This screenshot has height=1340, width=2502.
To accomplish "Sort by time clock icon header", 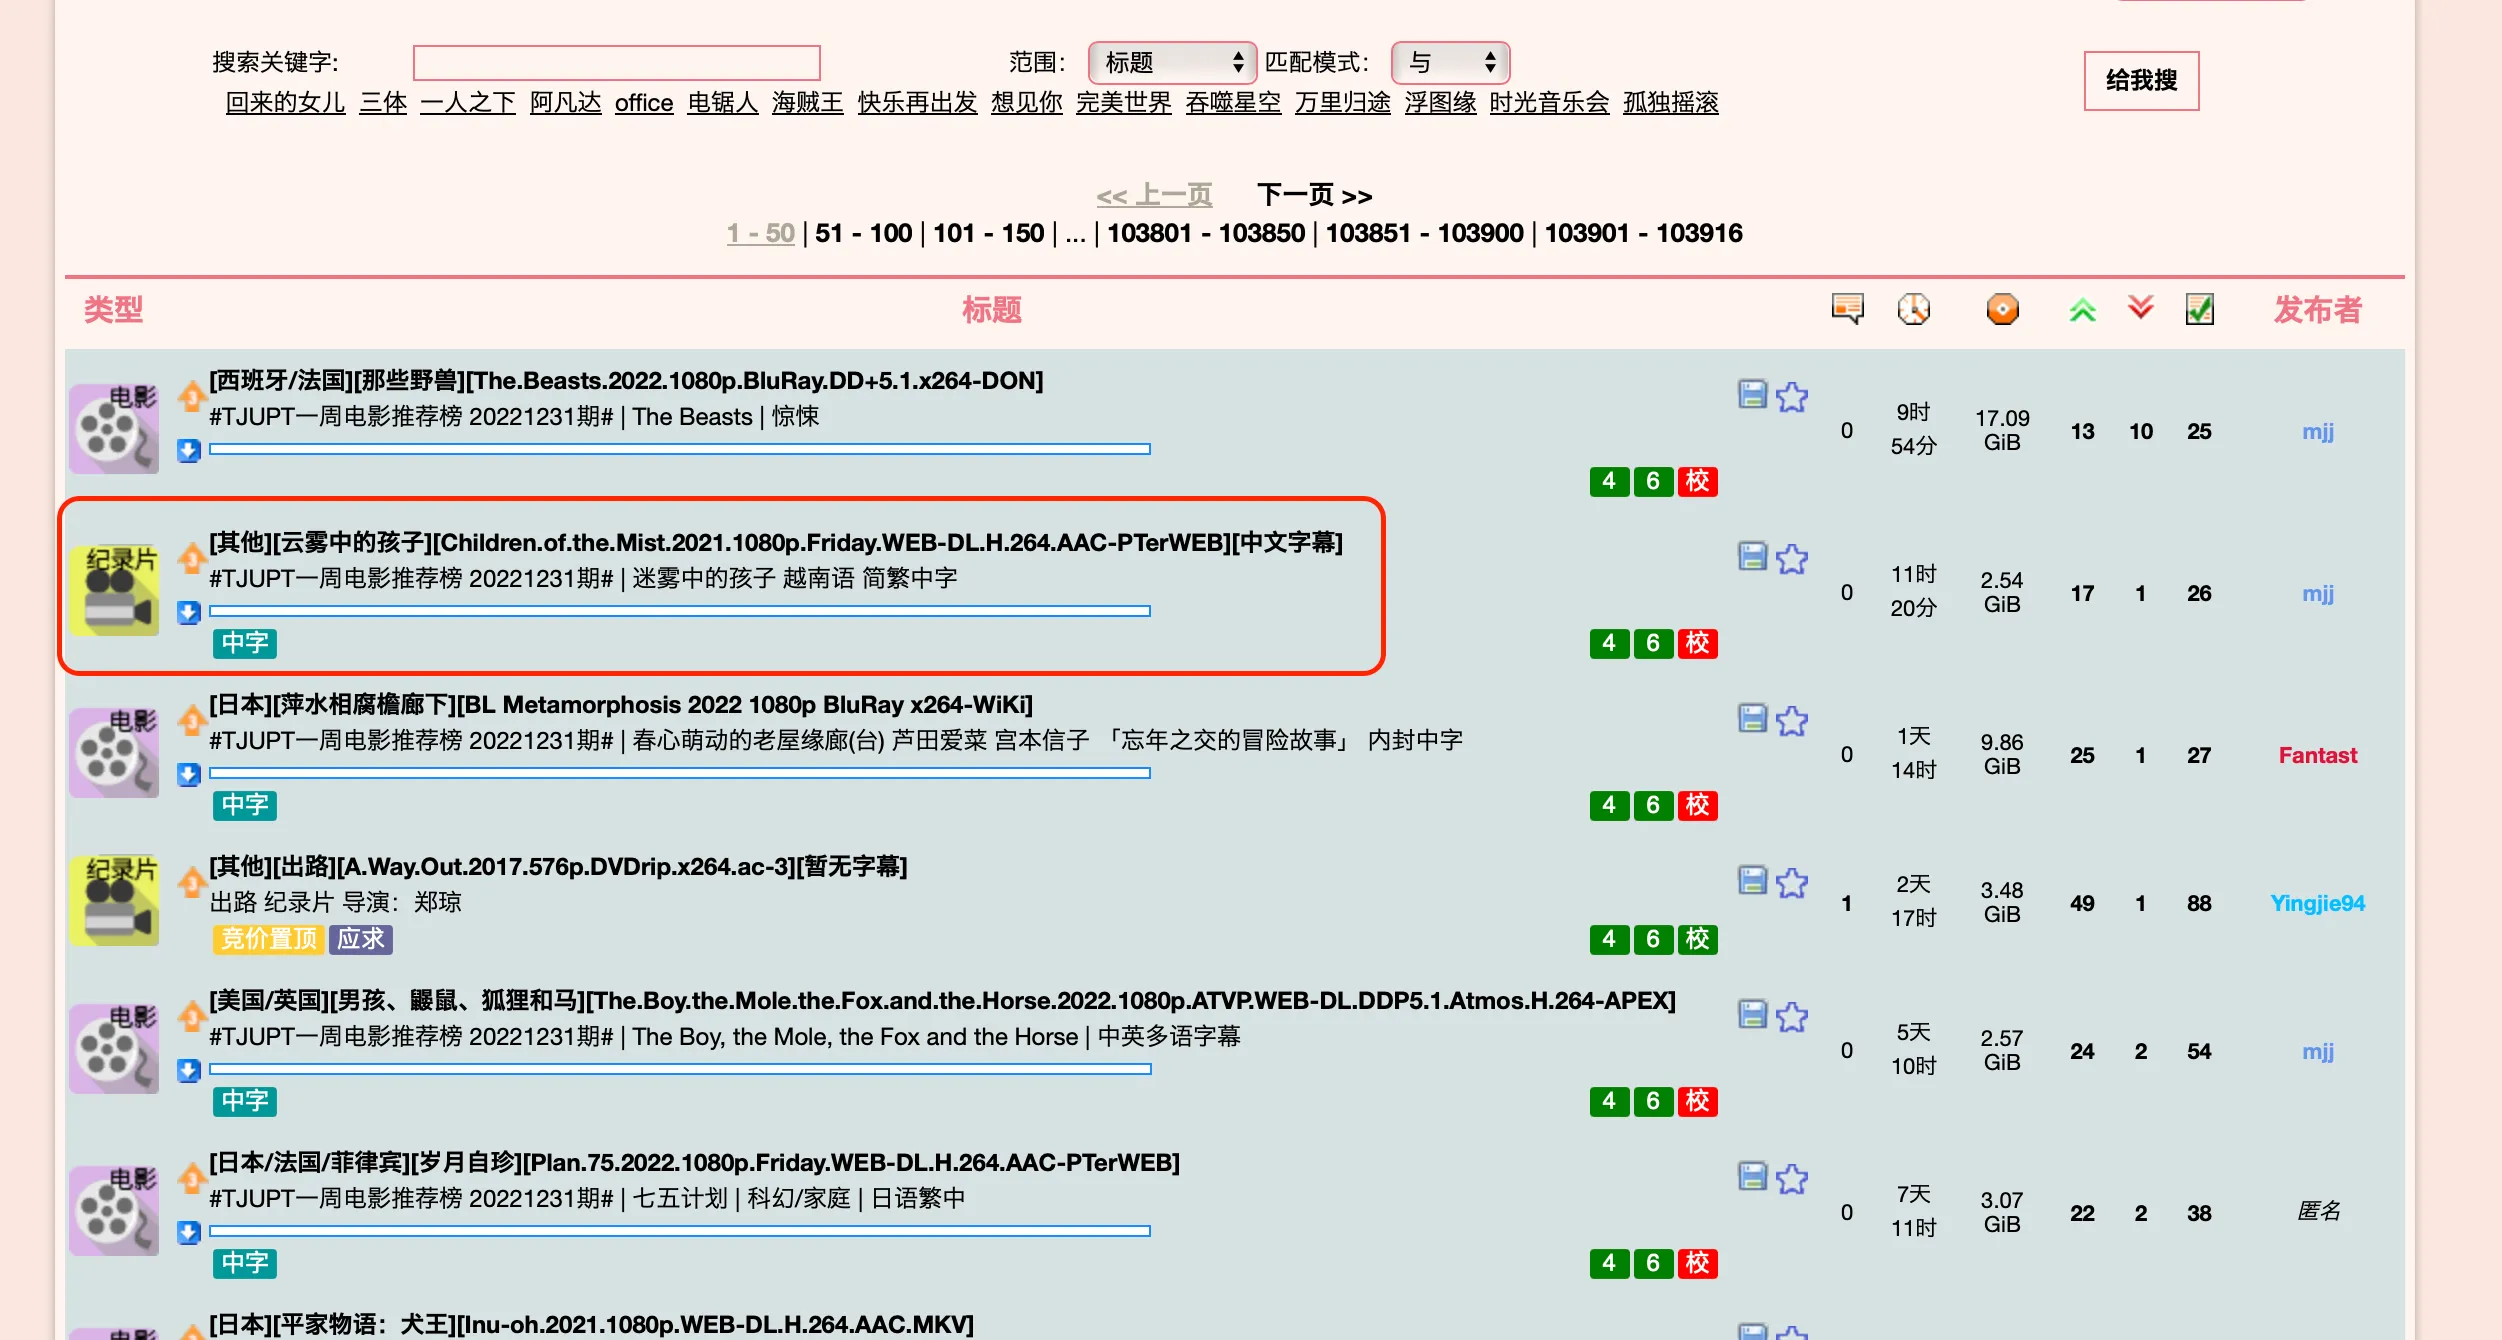I will click(1913, 308).
